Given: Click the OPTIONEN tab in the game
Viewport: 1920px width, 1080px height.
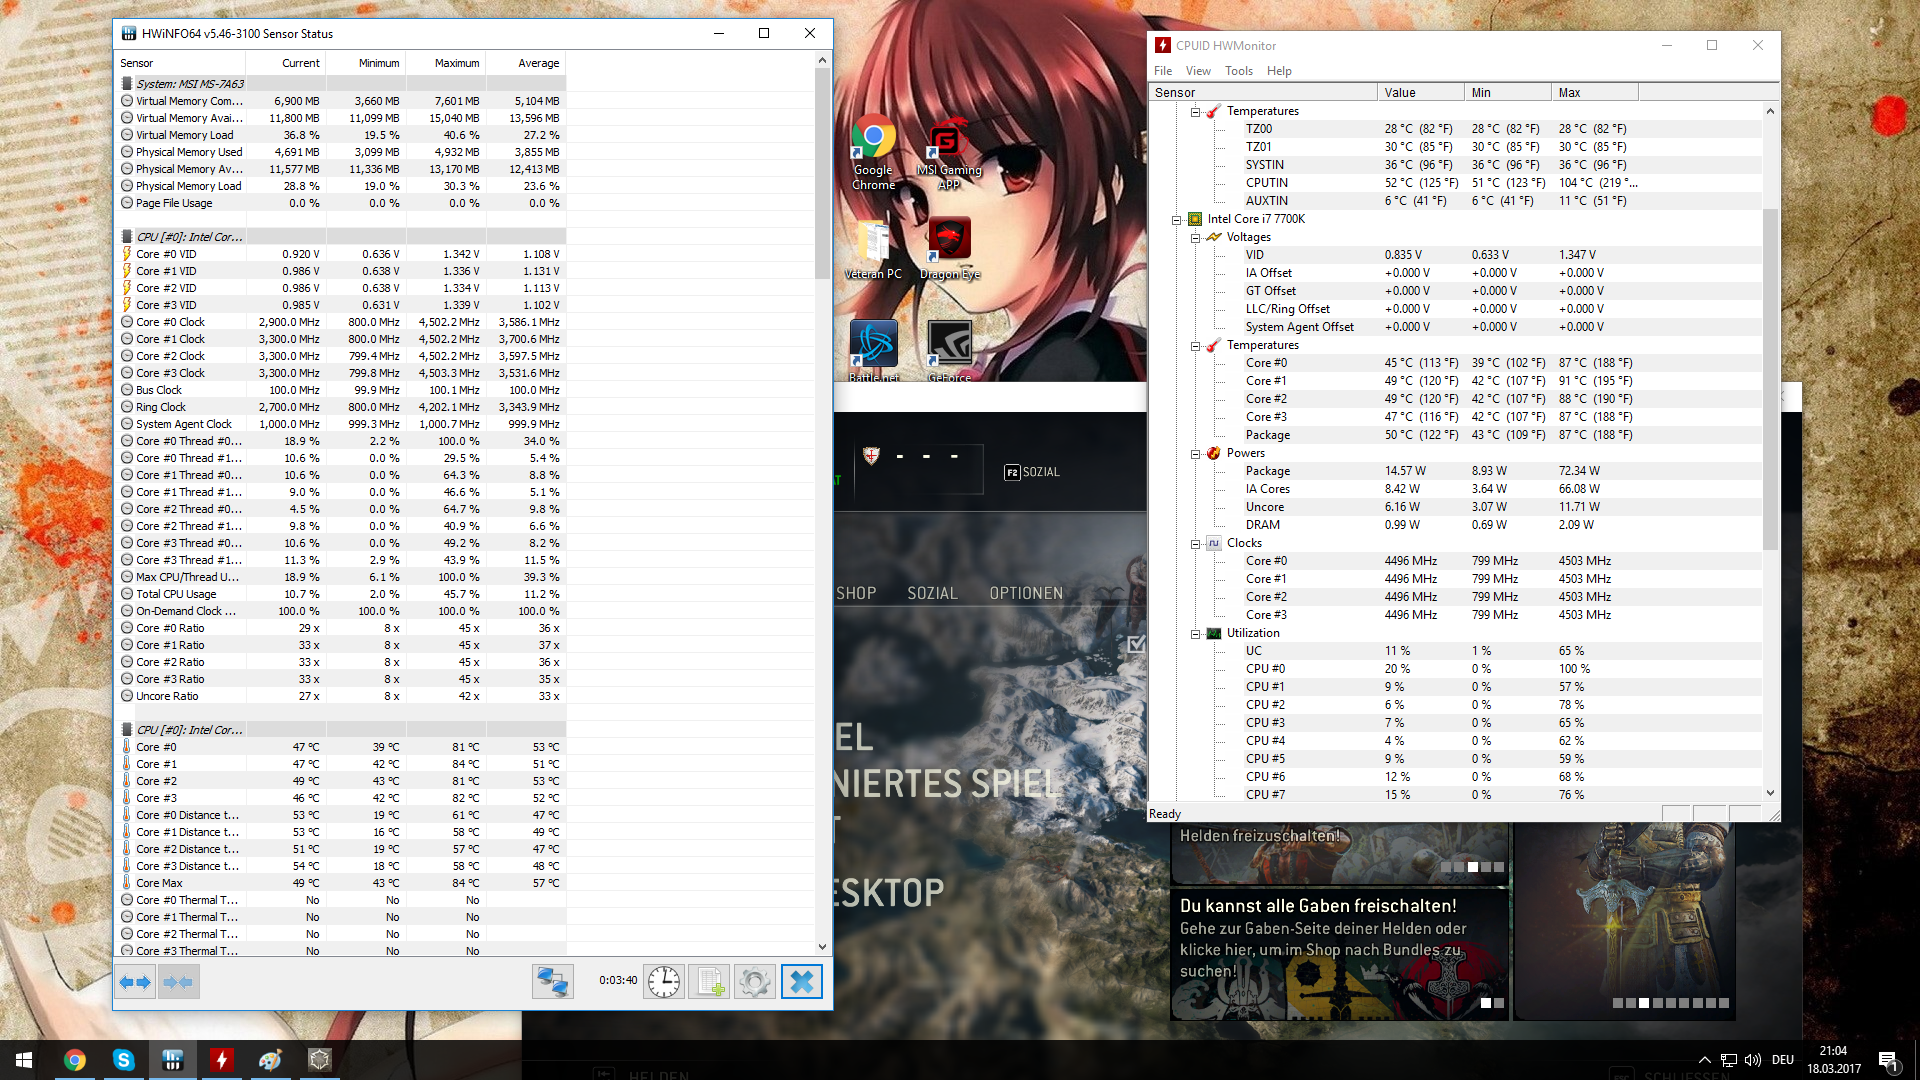Looking at the screenshot, I should point(1026,593).
